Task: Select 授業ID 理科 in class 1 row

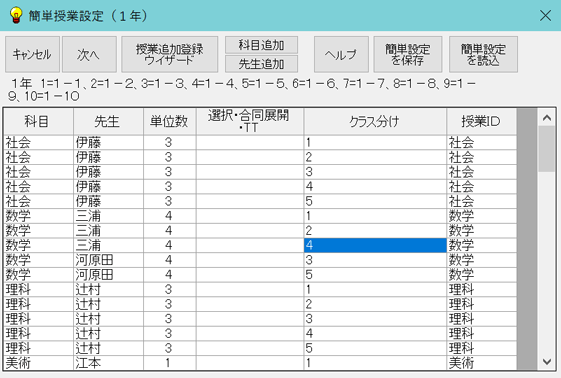Action: (x=482, y=289)
